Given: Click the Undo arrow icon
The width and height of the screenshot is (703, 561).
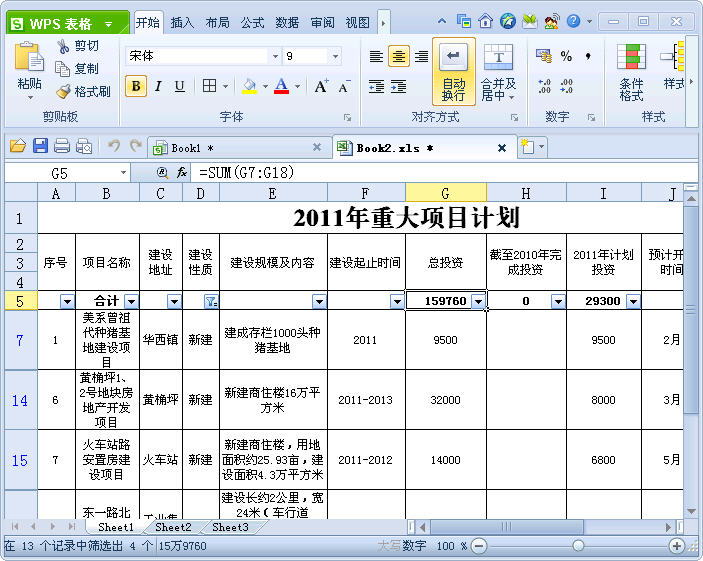Looking at the screenshot, I should click(x=113, y=147).
